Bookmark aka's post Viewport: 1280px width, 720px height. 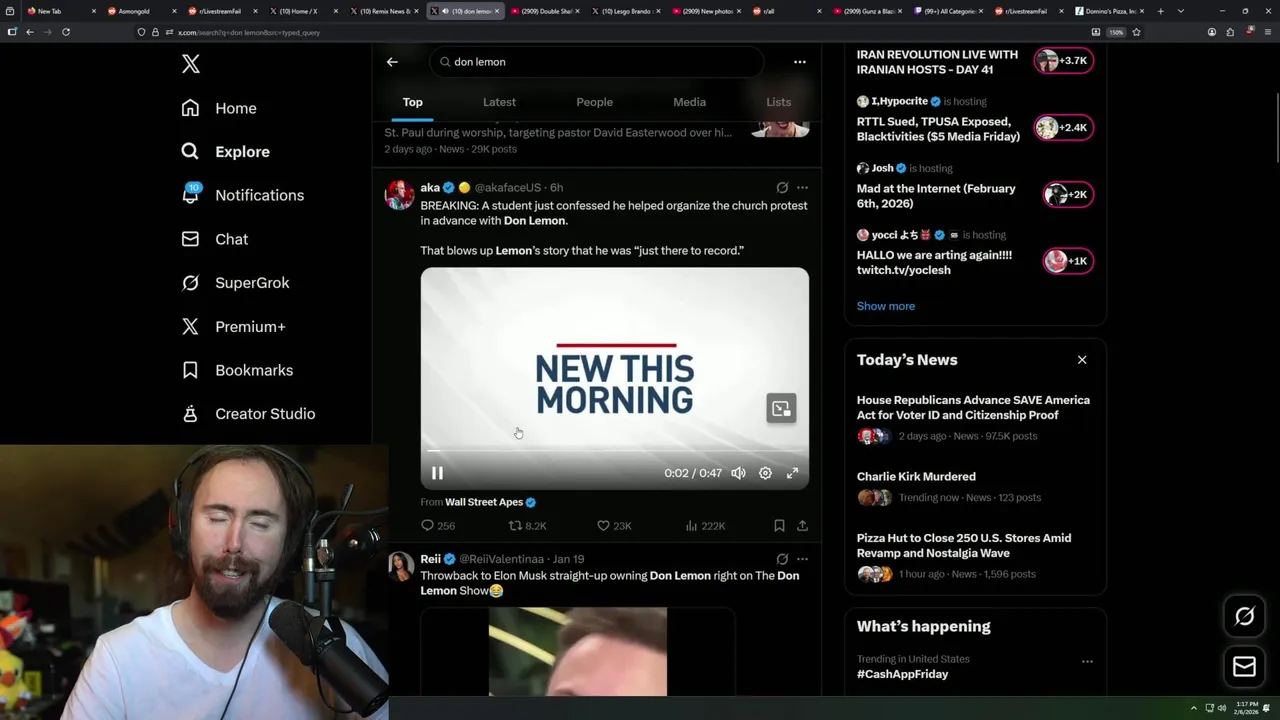point(779,526)
